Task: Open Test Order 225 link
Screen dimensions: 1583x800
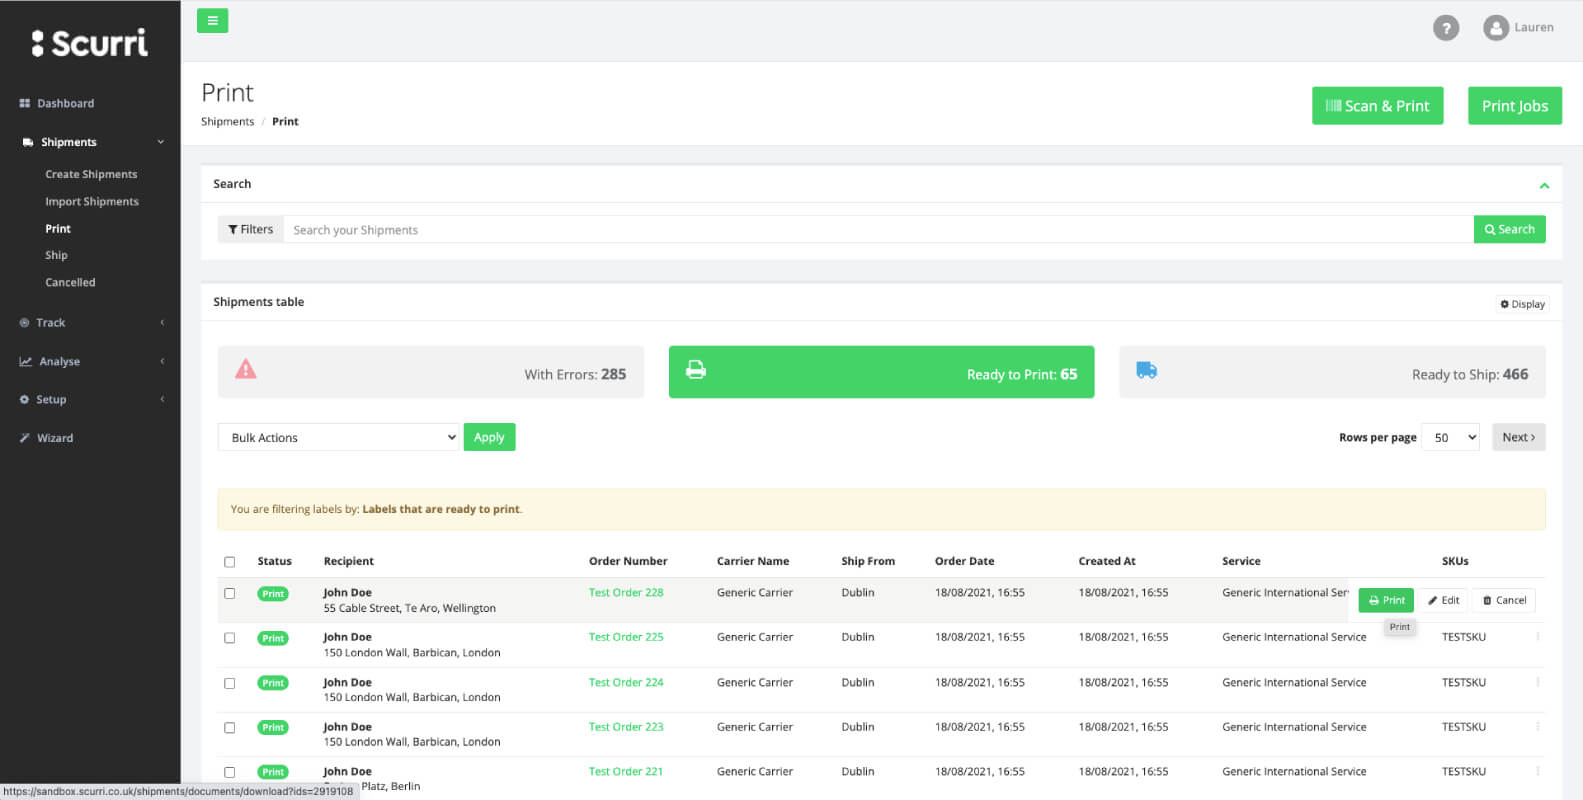Action: click(626, 637)
